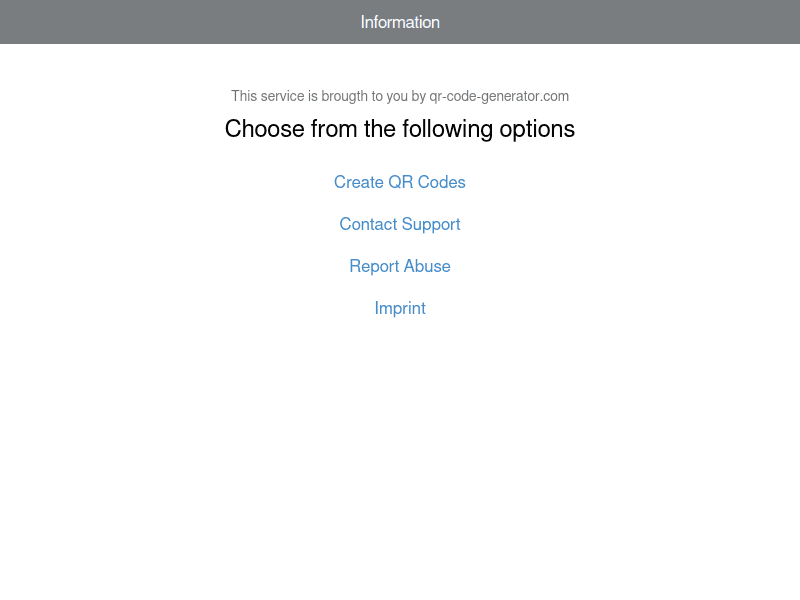View the Imprint page
800x600 pixels.
[399, 308]
